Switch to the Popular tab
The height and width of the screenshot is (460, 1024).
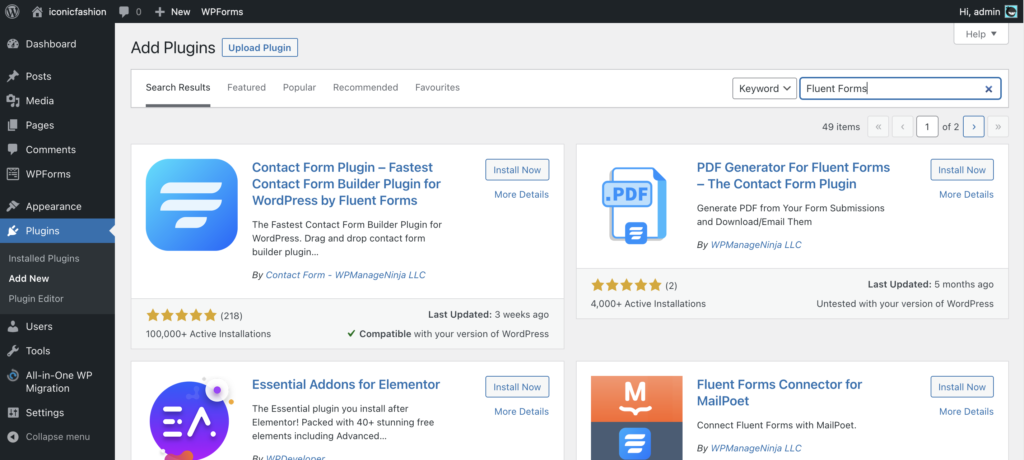tap(299, 87)
